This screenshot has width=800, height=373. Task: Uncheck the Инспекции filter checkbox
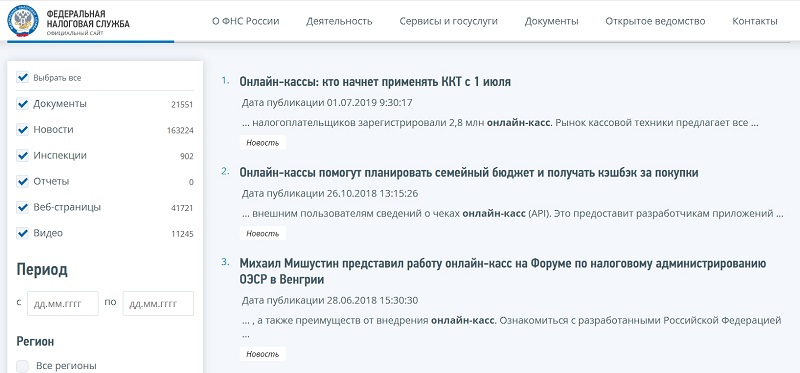tap(22, 156)
